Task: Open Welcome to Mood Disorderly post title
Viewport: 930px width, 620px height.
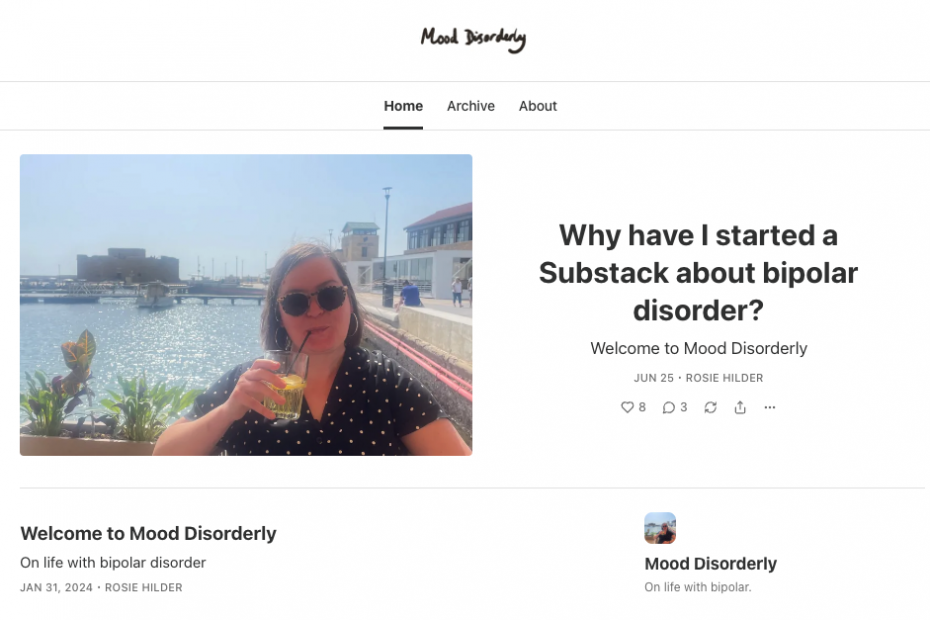Action: click(148, 533)
